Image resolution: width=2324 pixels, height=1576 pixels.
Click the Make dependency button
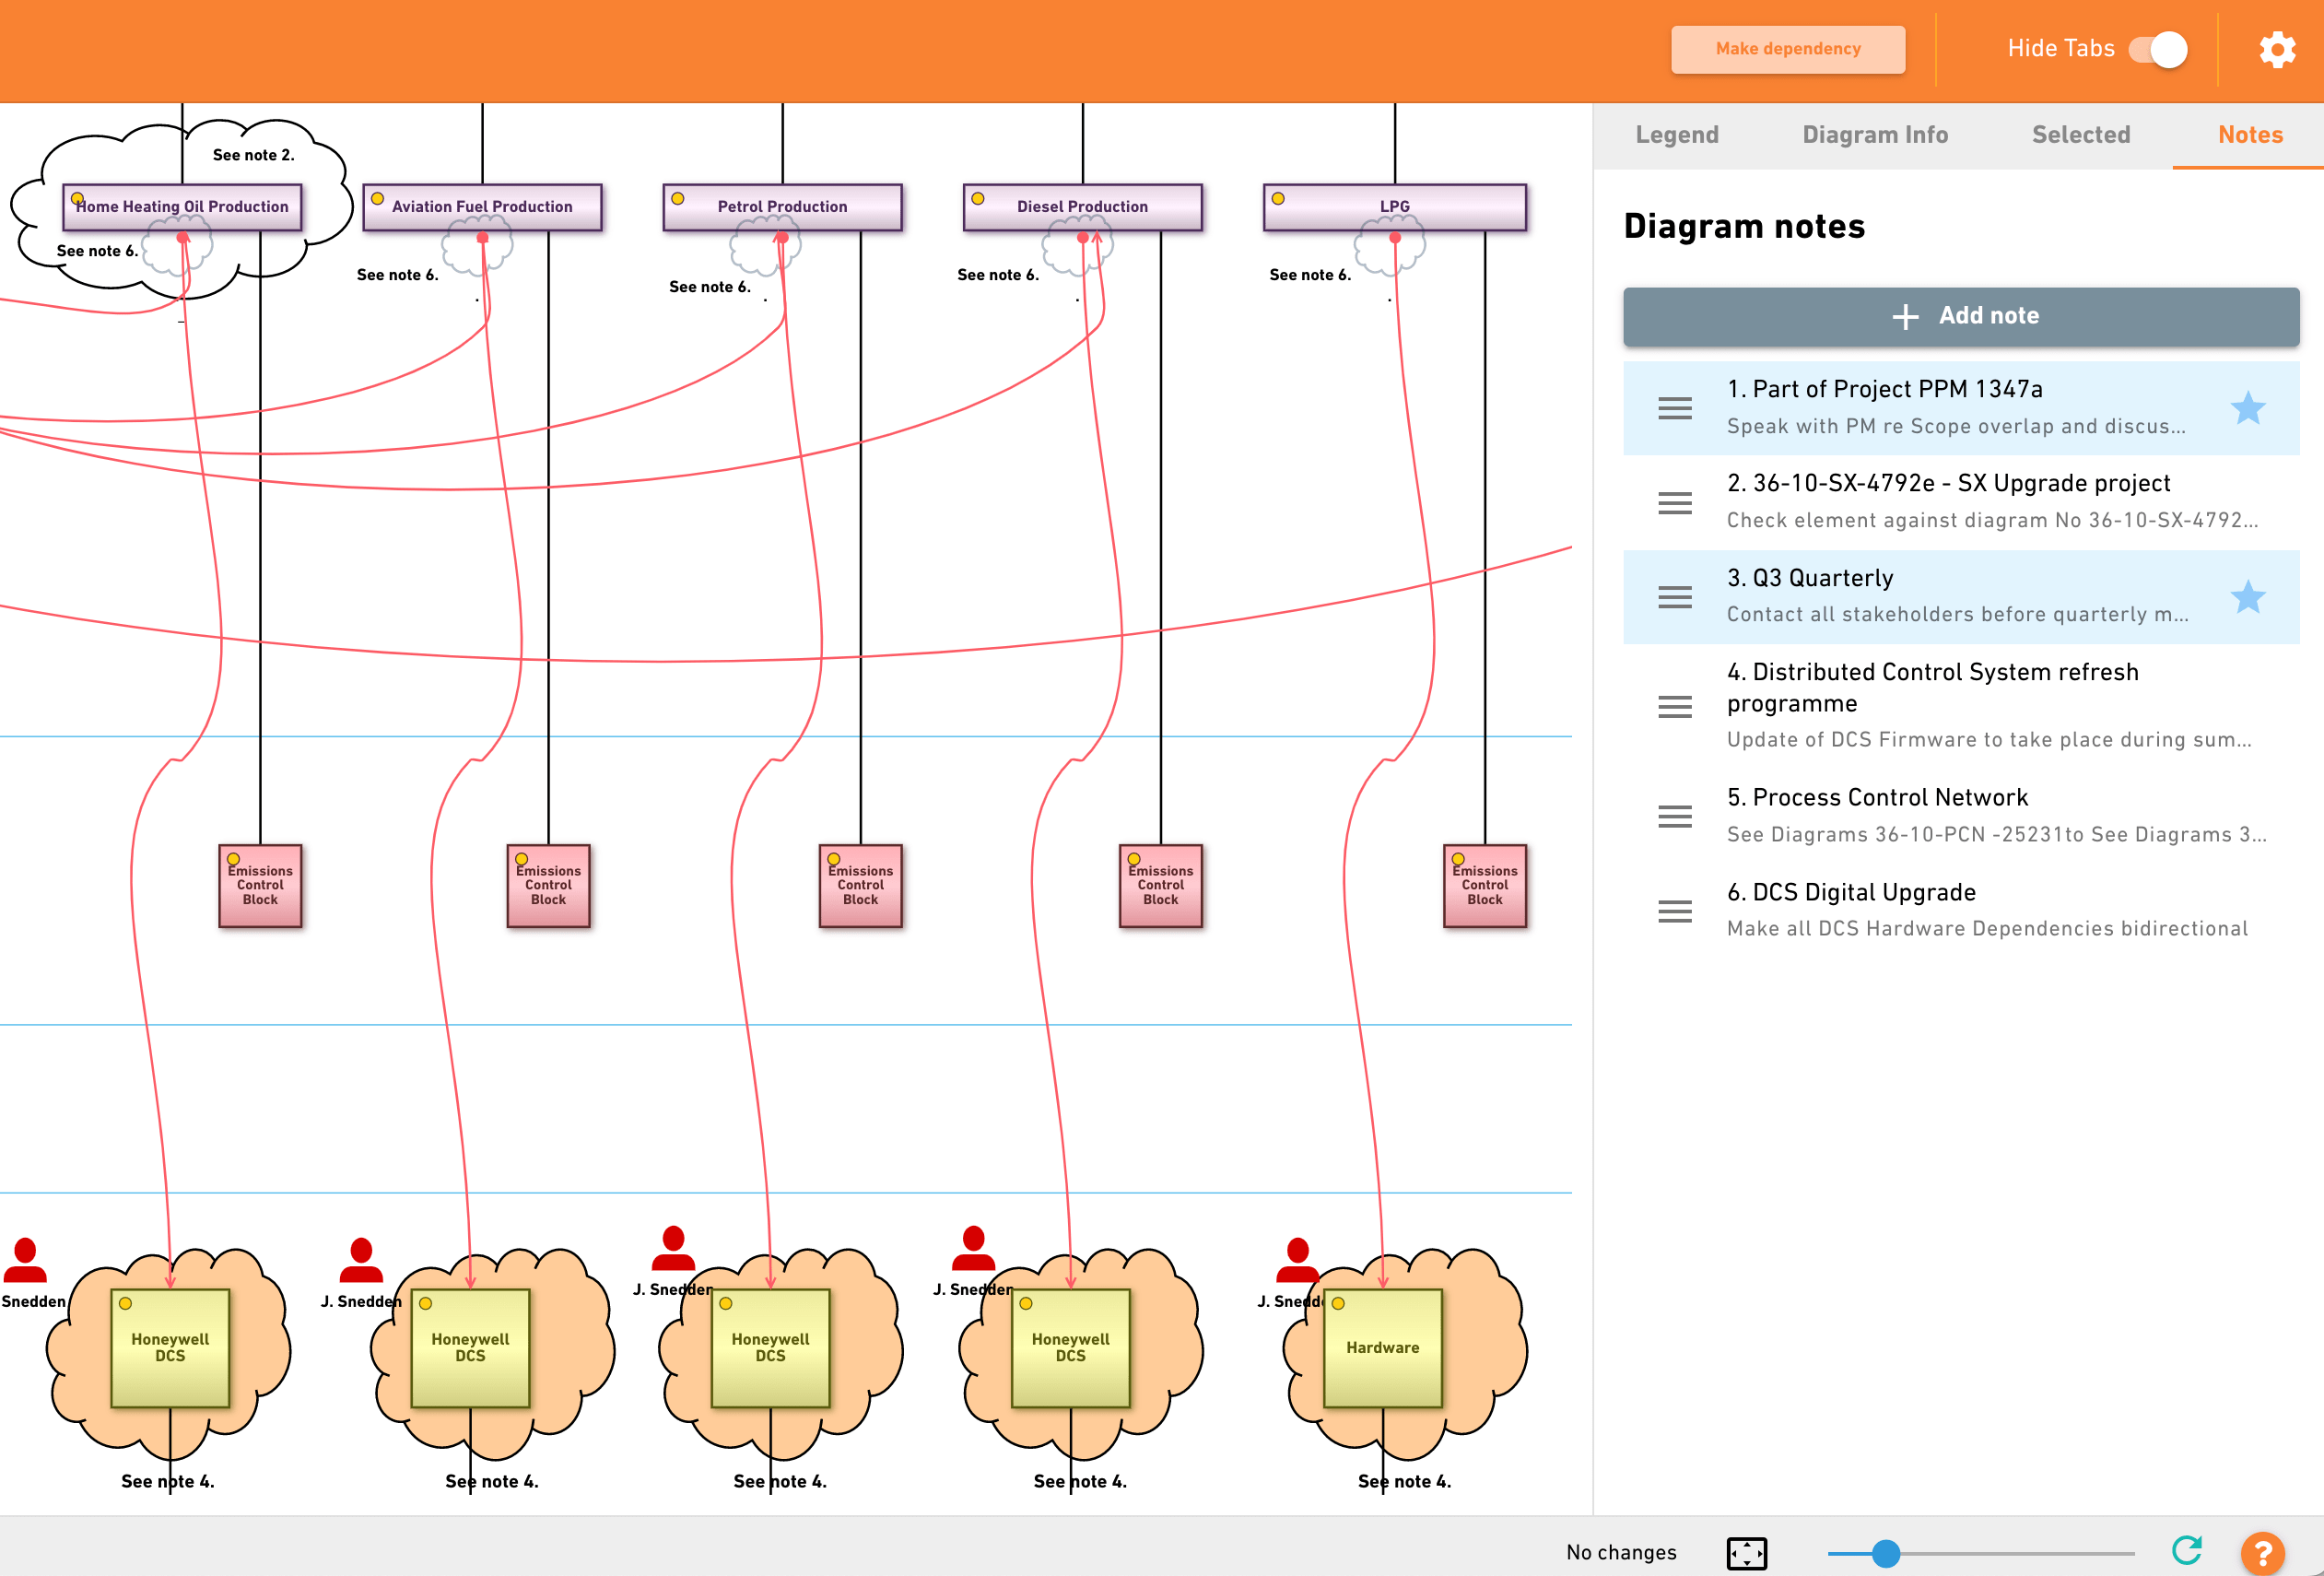click(x=1787, y=49)
